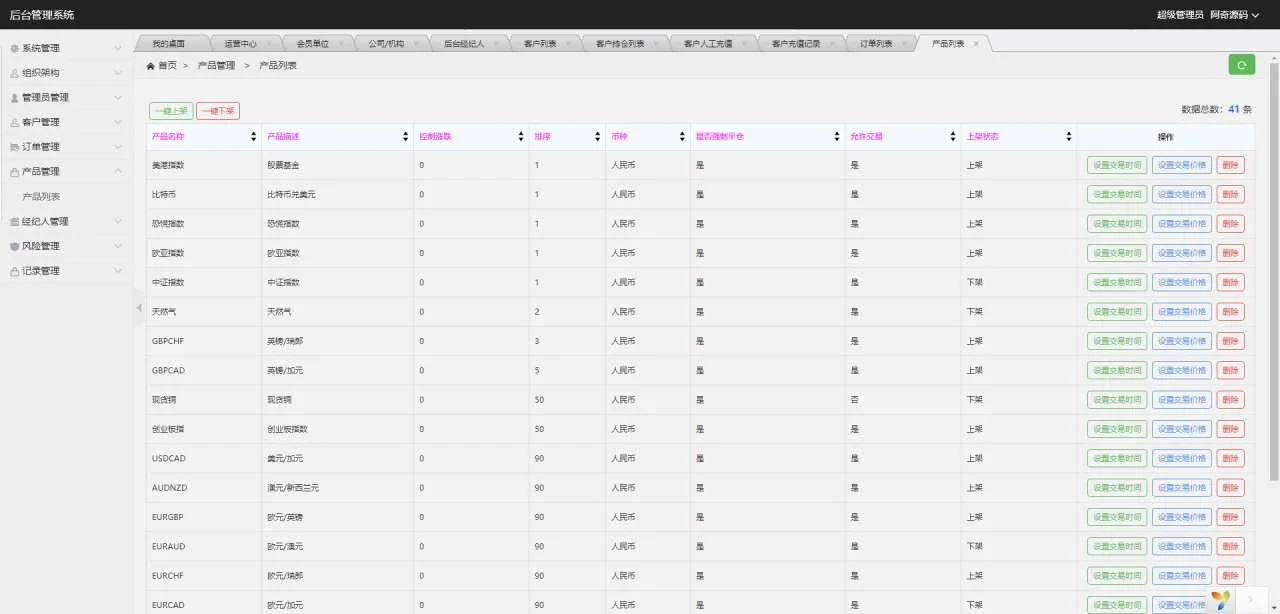Click the green refresh icon button
The image size is (1280, 614).
1241,65
